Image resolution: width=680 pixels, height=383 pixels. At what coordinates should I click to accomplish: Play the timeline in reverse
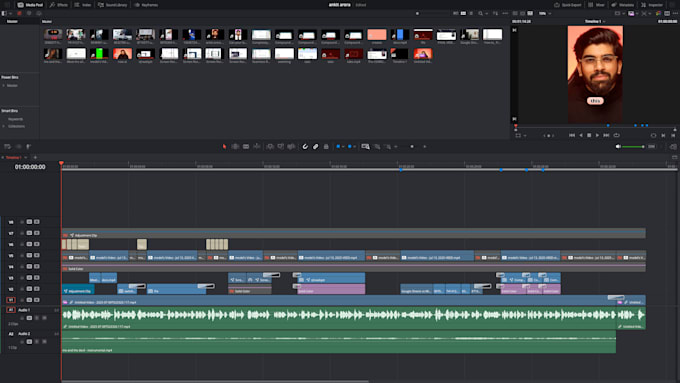click(581, 135)
